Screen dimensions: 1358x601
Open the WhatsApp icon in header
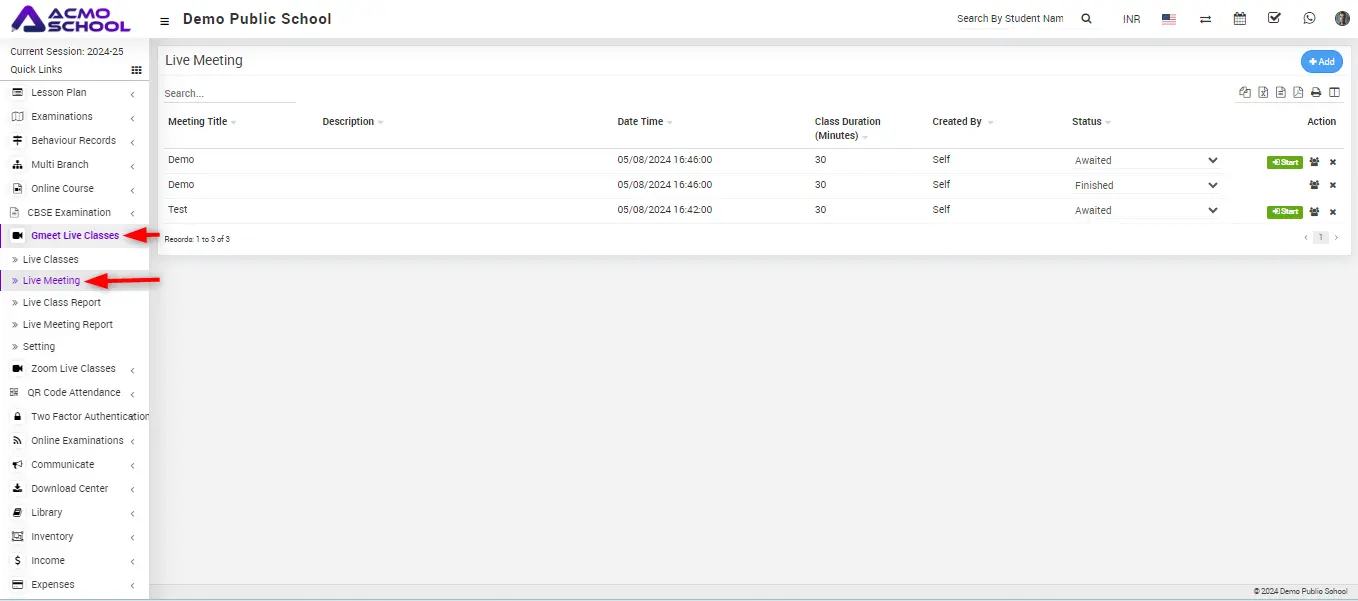pos(1309,18)
